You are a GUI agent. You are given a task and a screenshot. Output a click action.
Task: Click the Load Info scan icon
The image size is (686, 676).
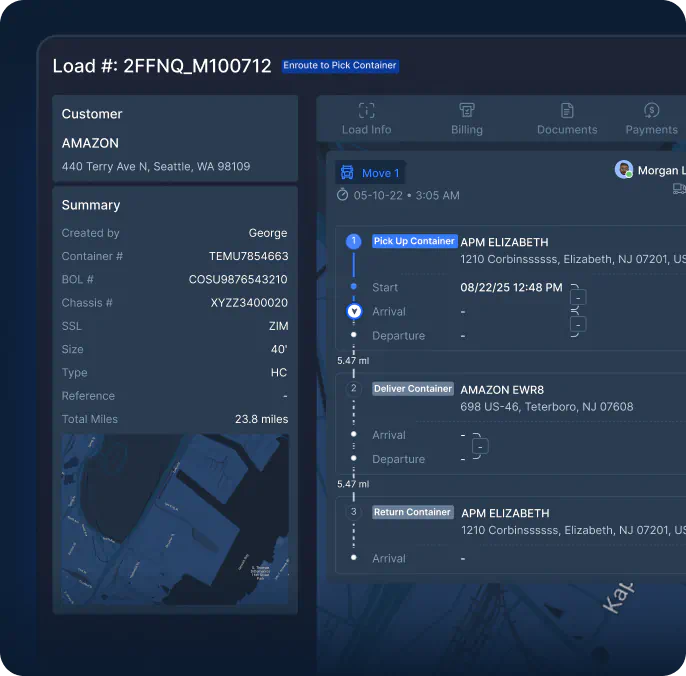tap(367, 110)
